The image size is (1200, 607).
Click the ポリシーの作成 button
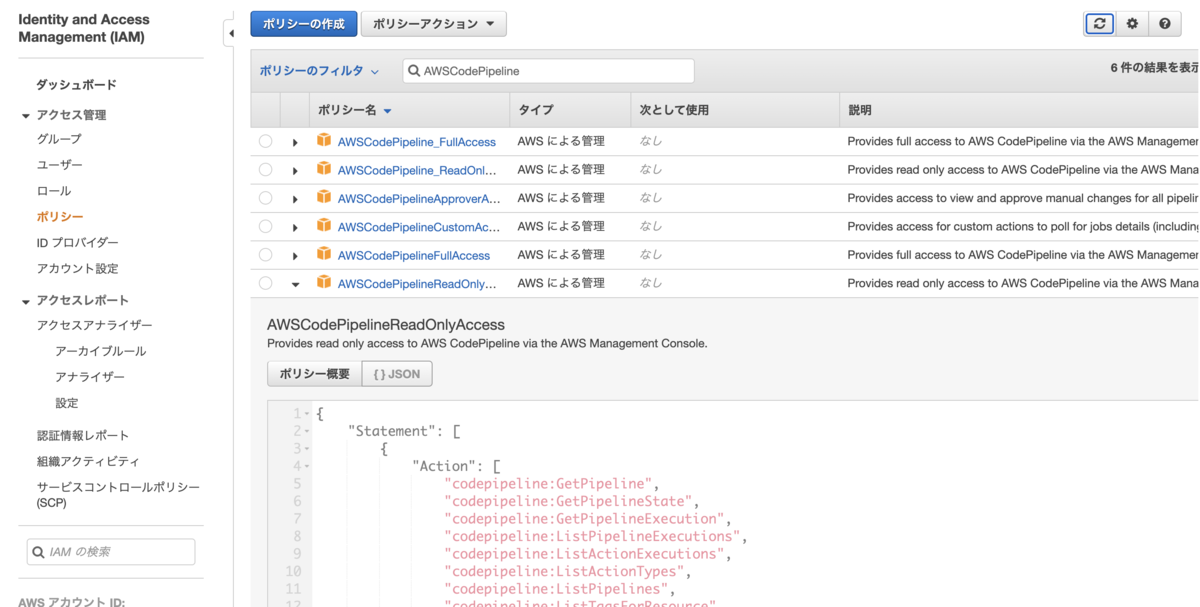pos(304,24)
